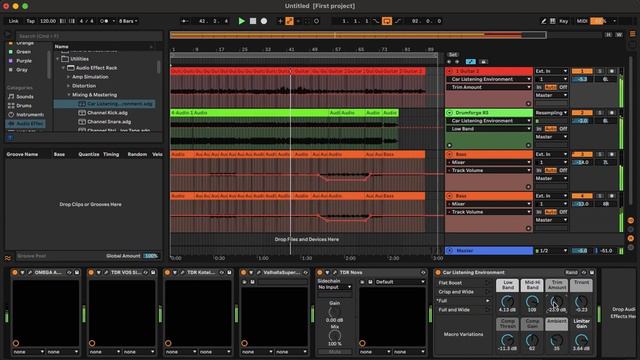Toggle the Groove Pool wave icon
This screenshot has height=360, width=640.
[8, 258]
